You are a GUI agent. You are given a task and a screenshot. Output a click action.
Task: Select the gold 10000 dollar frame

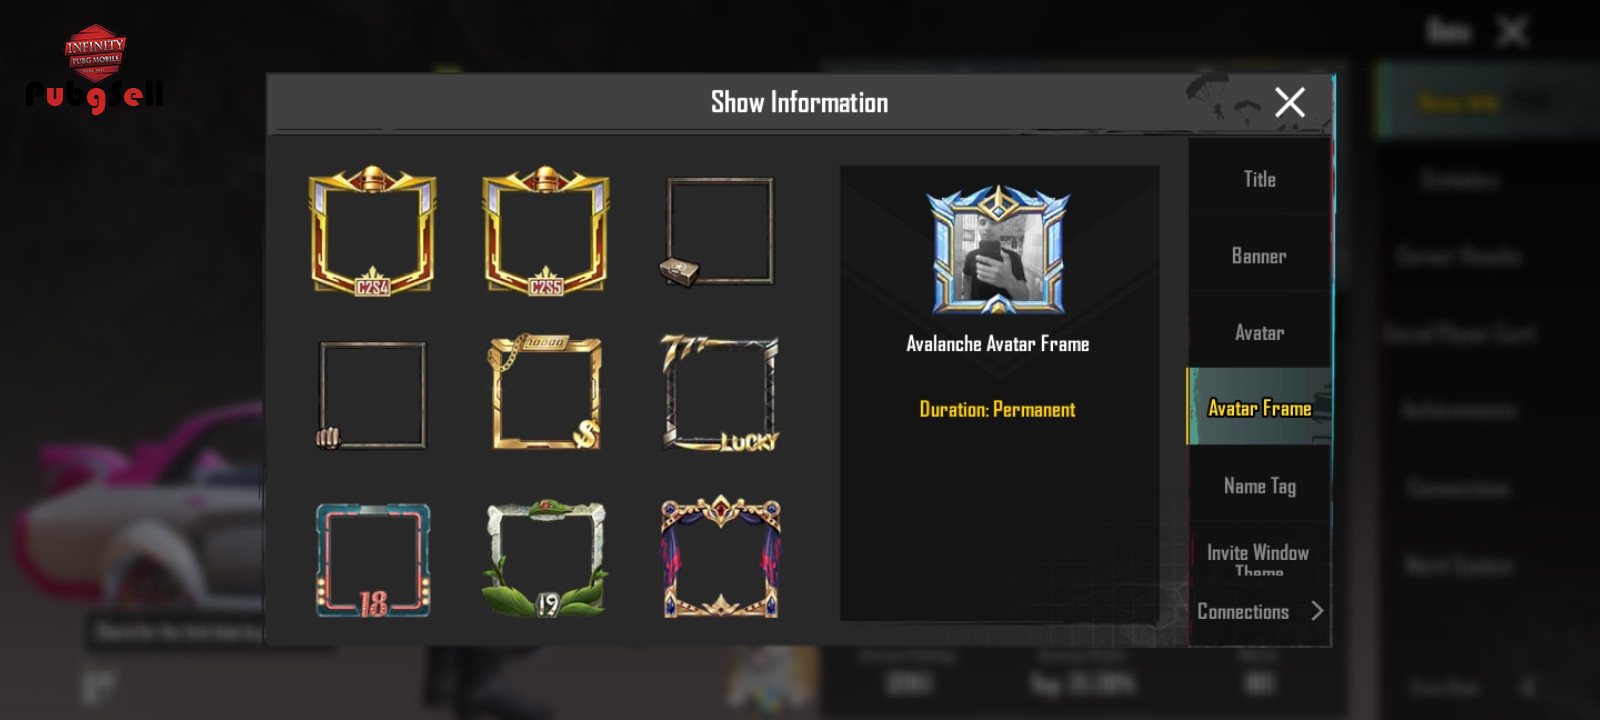(546, 393)
